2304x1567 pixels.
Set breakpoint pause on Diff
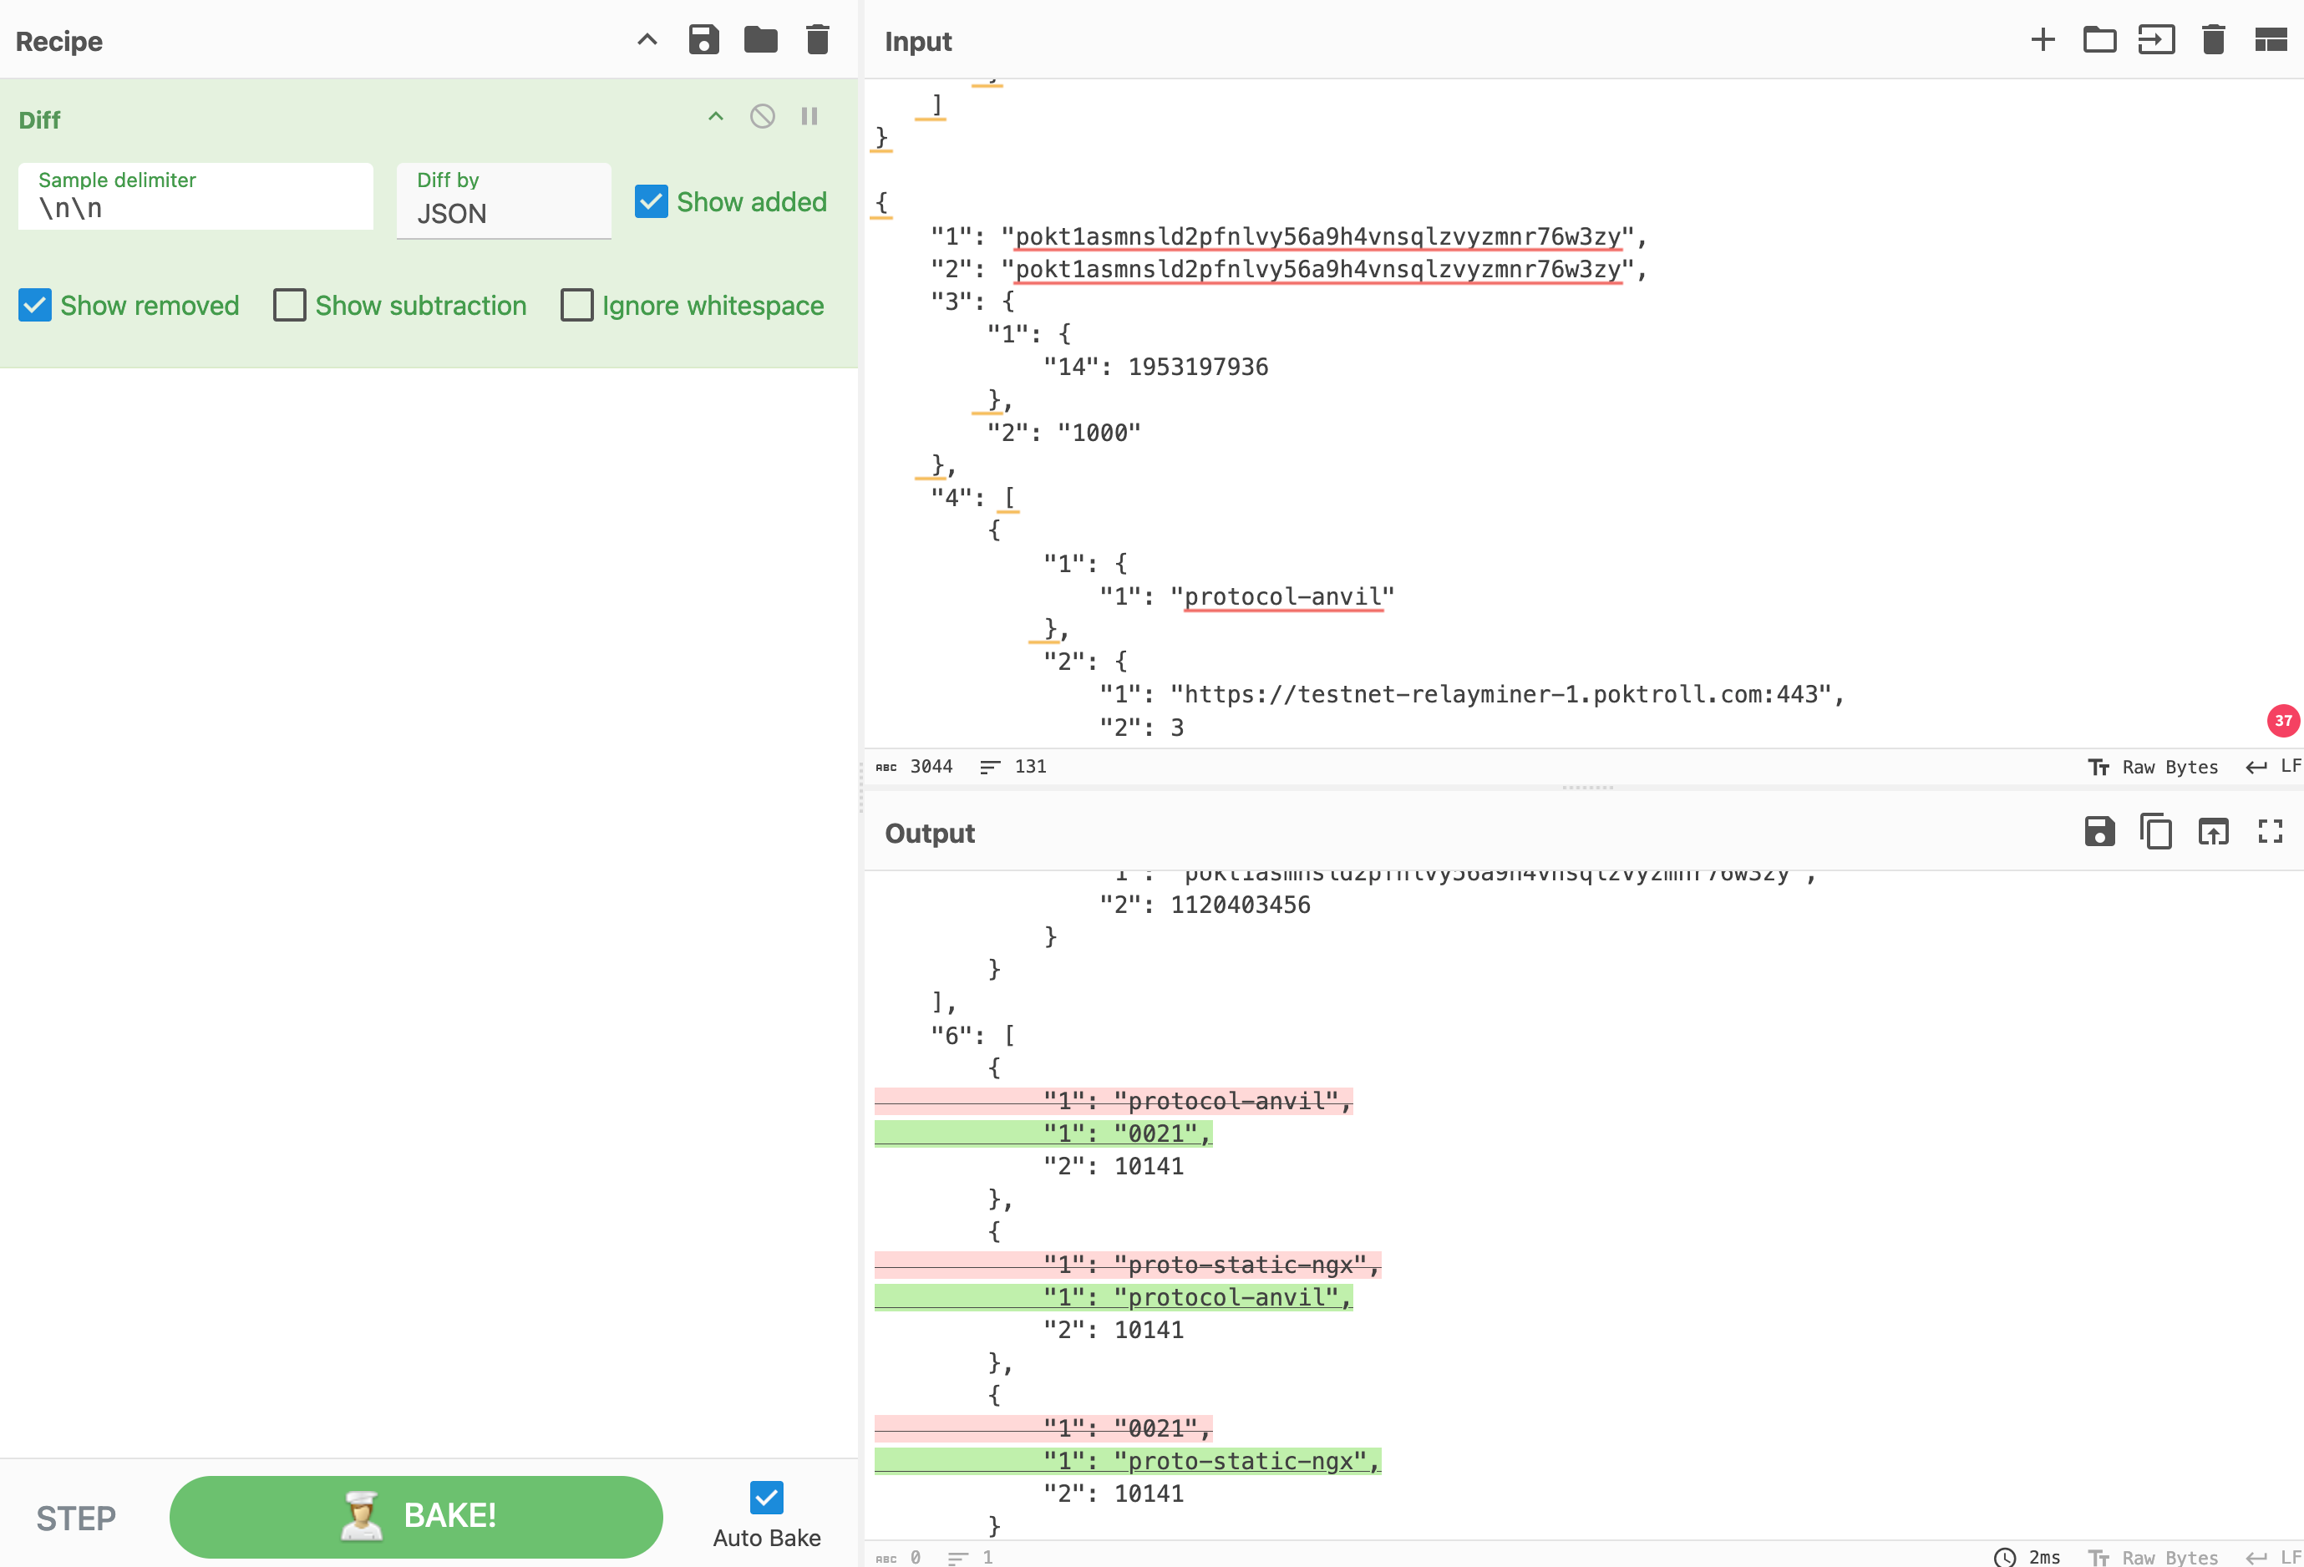click(x=809, y=117)
